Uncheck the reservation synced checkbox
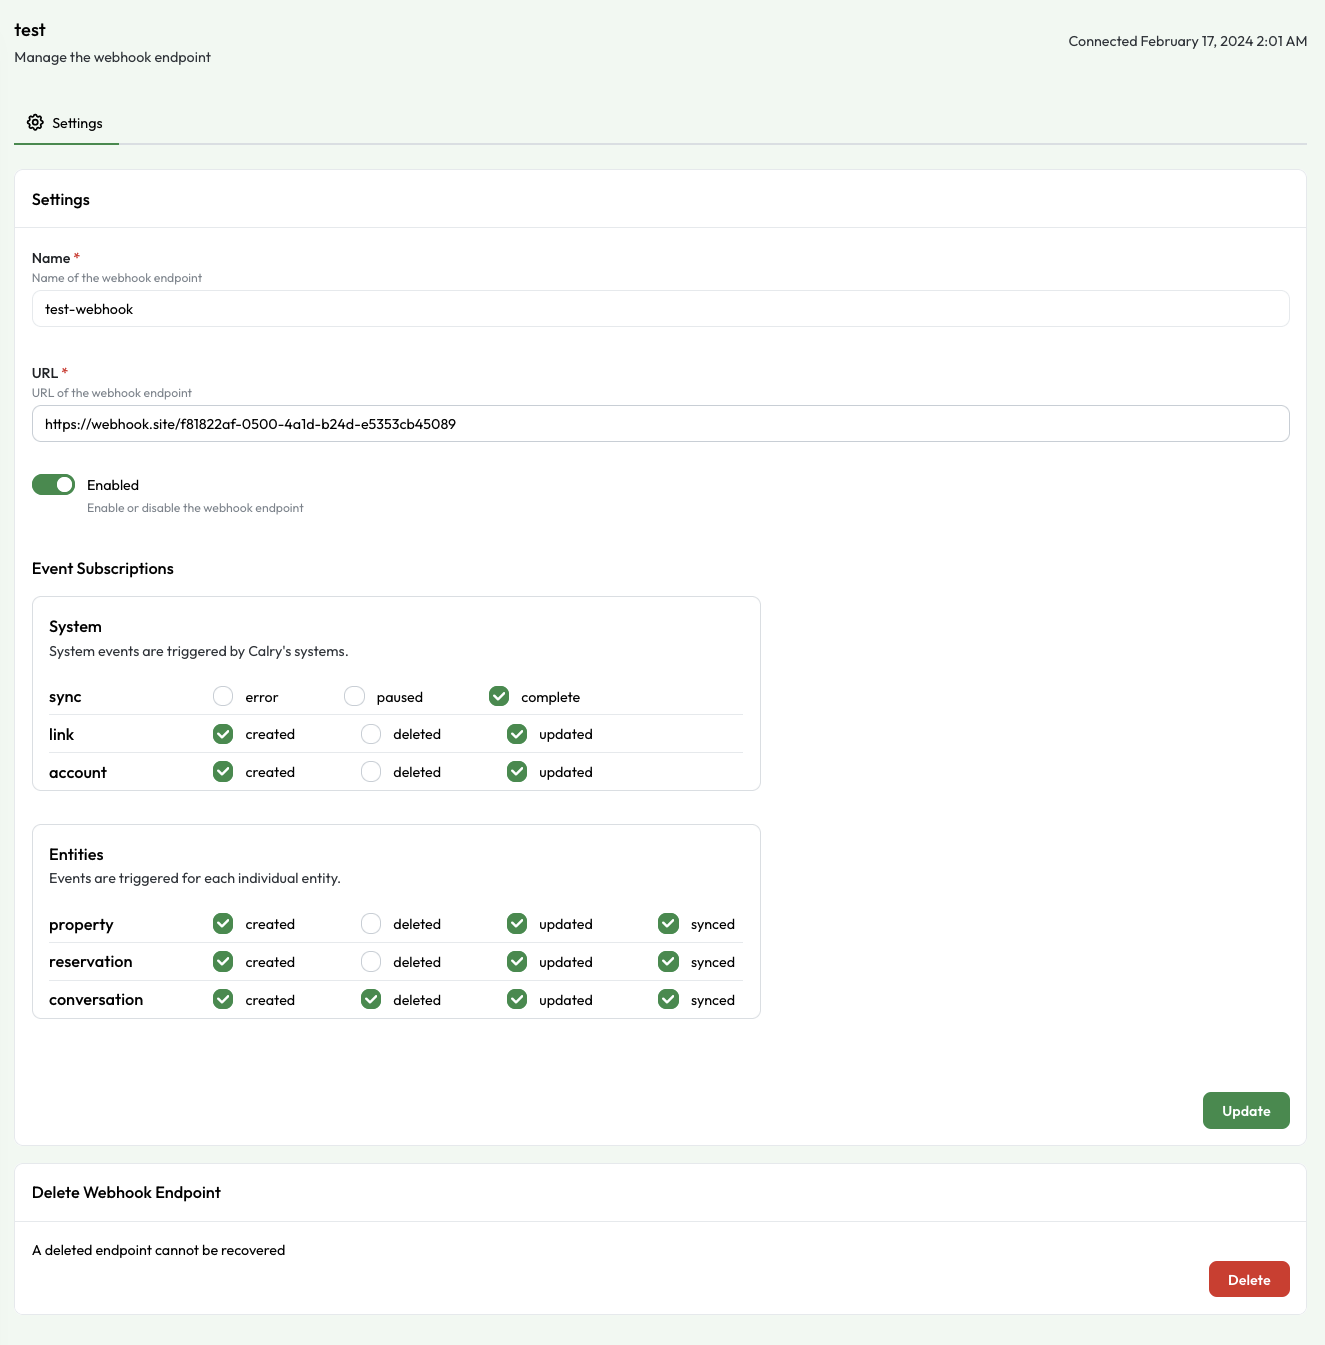This screenshot has height=1345, width=1325. [x=669, y=962]
